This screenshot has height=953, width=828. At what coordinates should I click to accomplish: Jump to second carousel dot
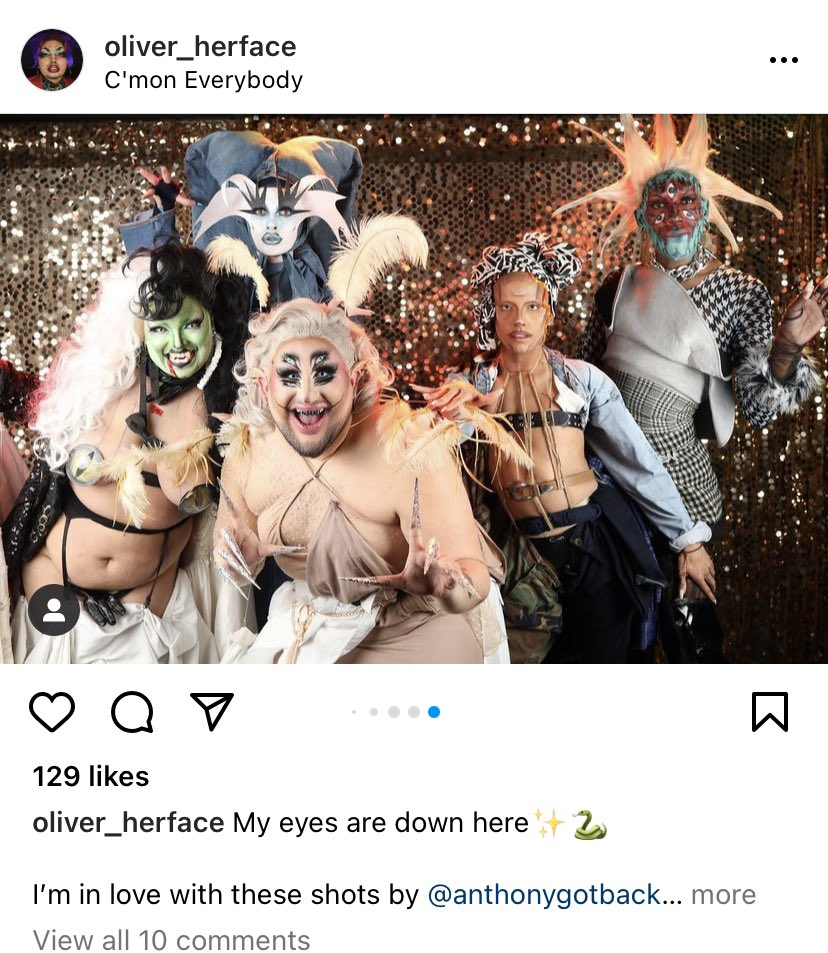(374, 712)
